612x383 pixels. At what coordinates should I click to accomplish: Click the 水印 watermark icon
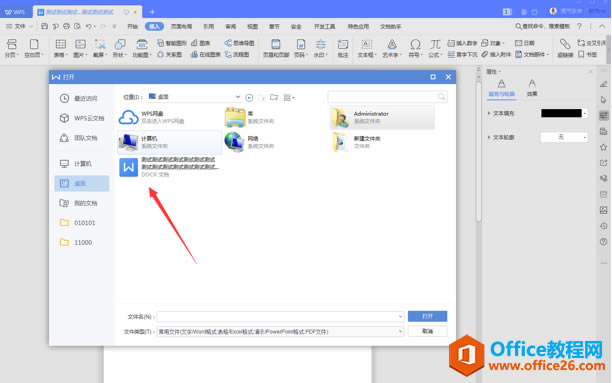pyautogui.click(x=320, y=44)
